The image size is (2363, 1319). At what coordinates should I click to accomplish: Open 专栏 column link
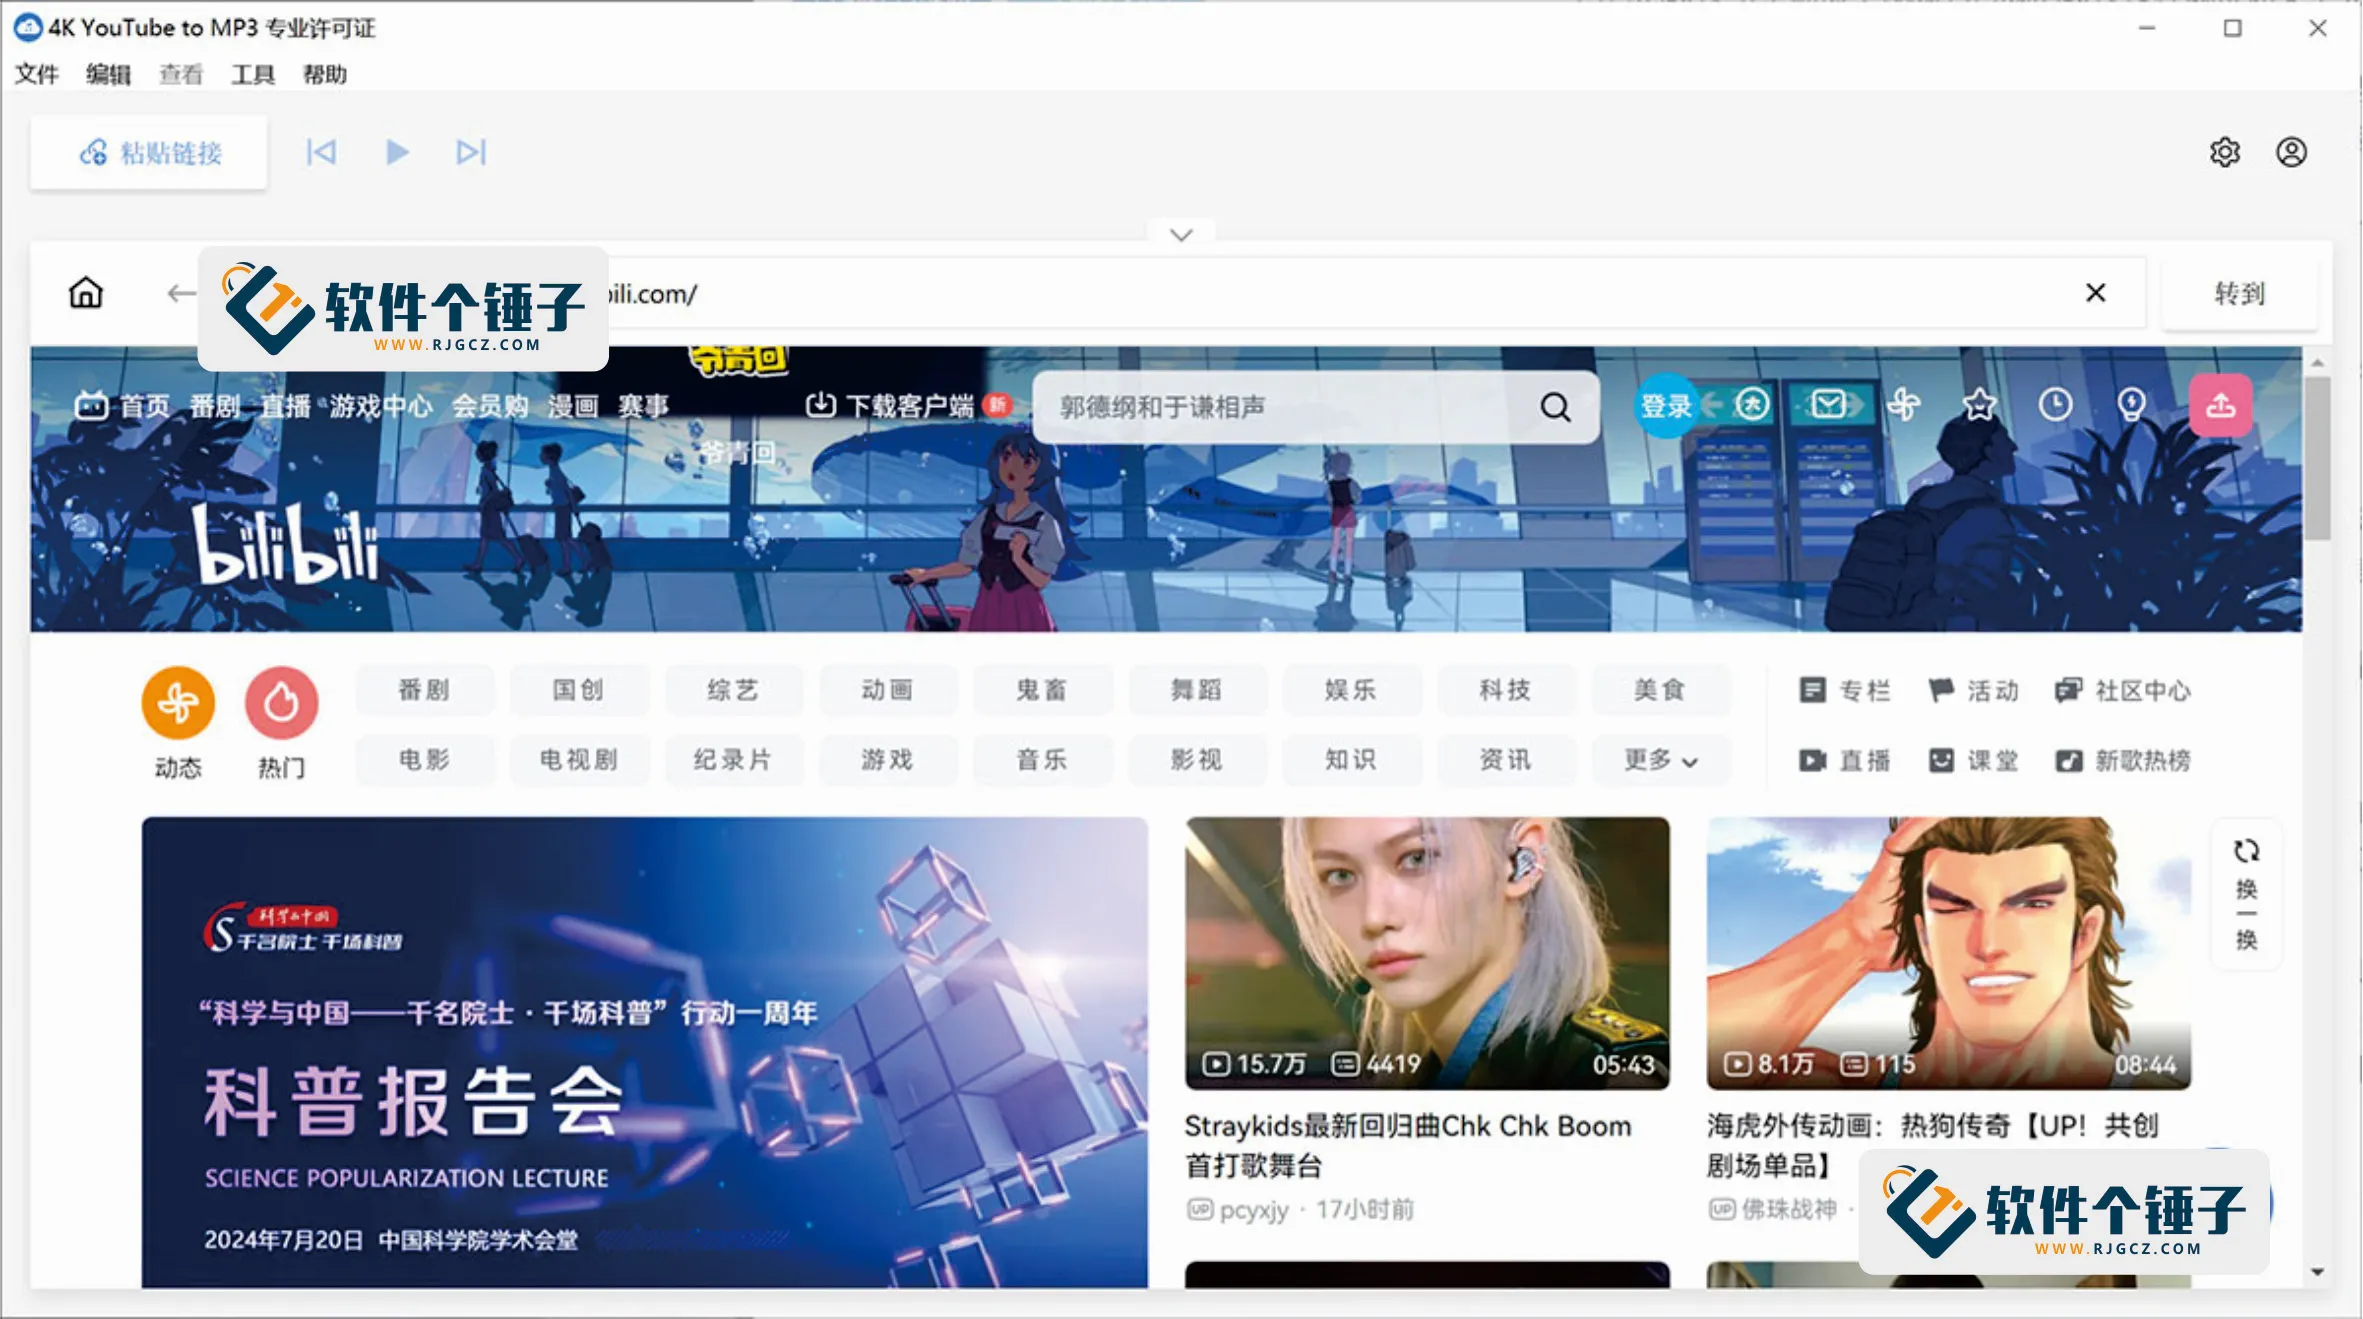[x=1845, y=690]
